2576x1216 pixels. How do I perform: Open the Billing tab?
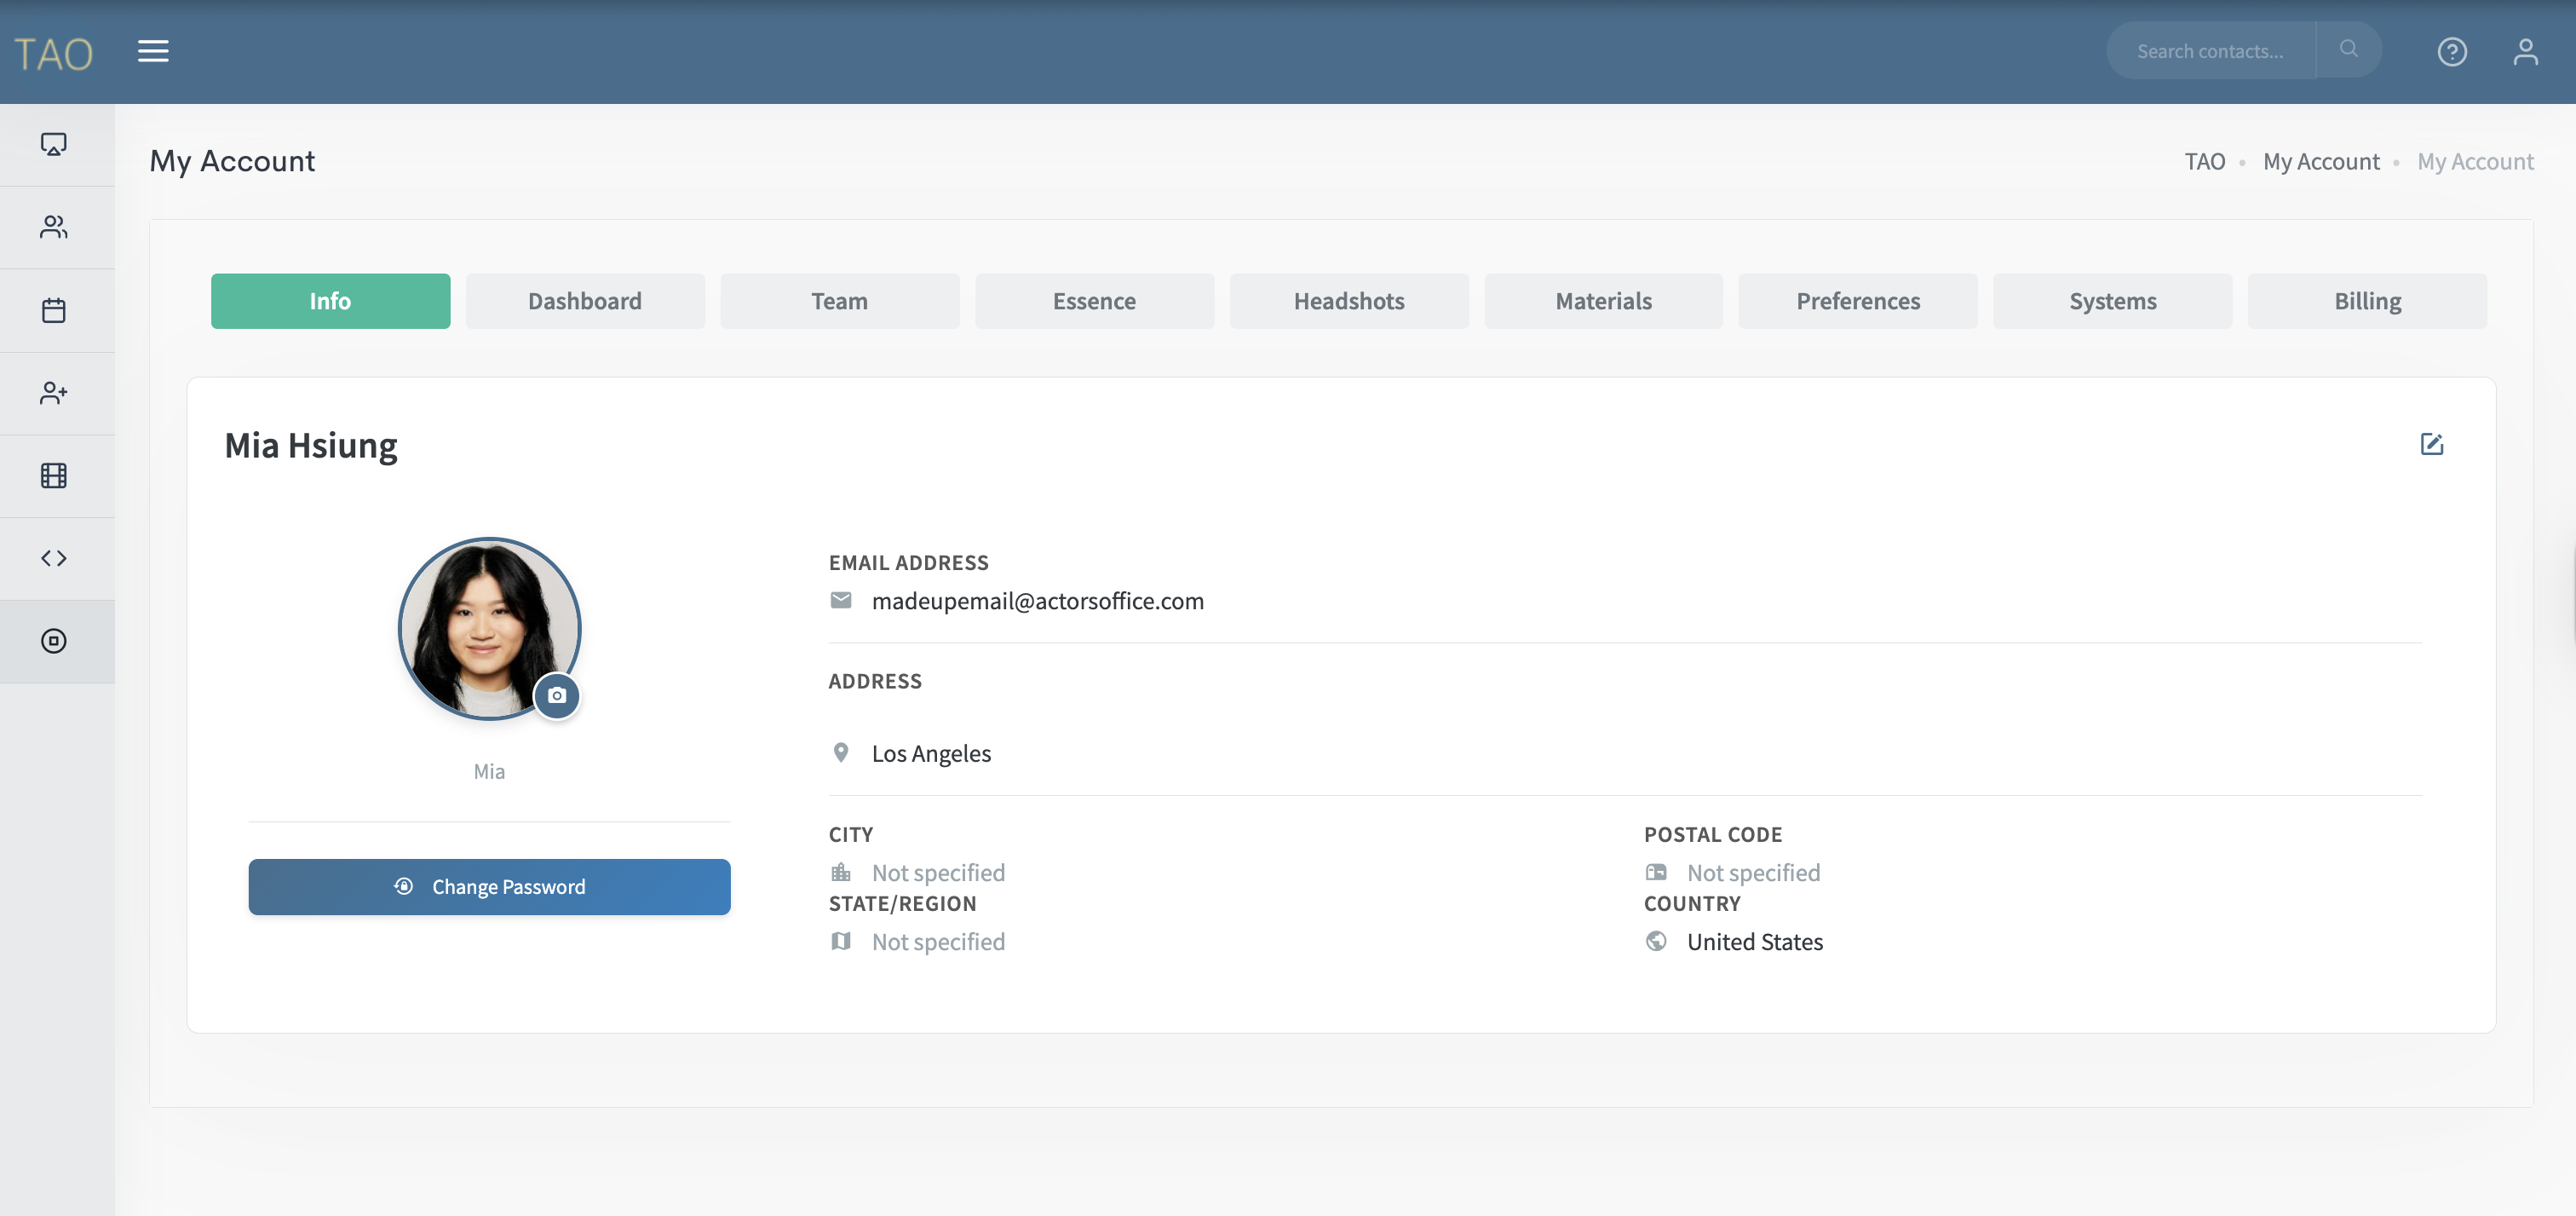pyautogui.click(x=2366, y=301)
